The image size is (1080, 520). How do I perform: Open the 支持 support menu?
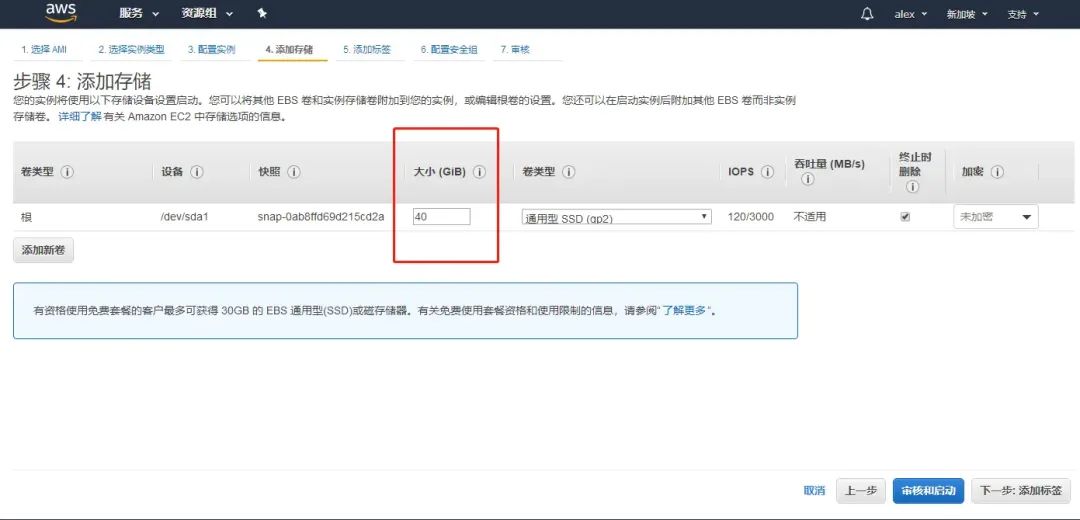tap(1023, 14)
